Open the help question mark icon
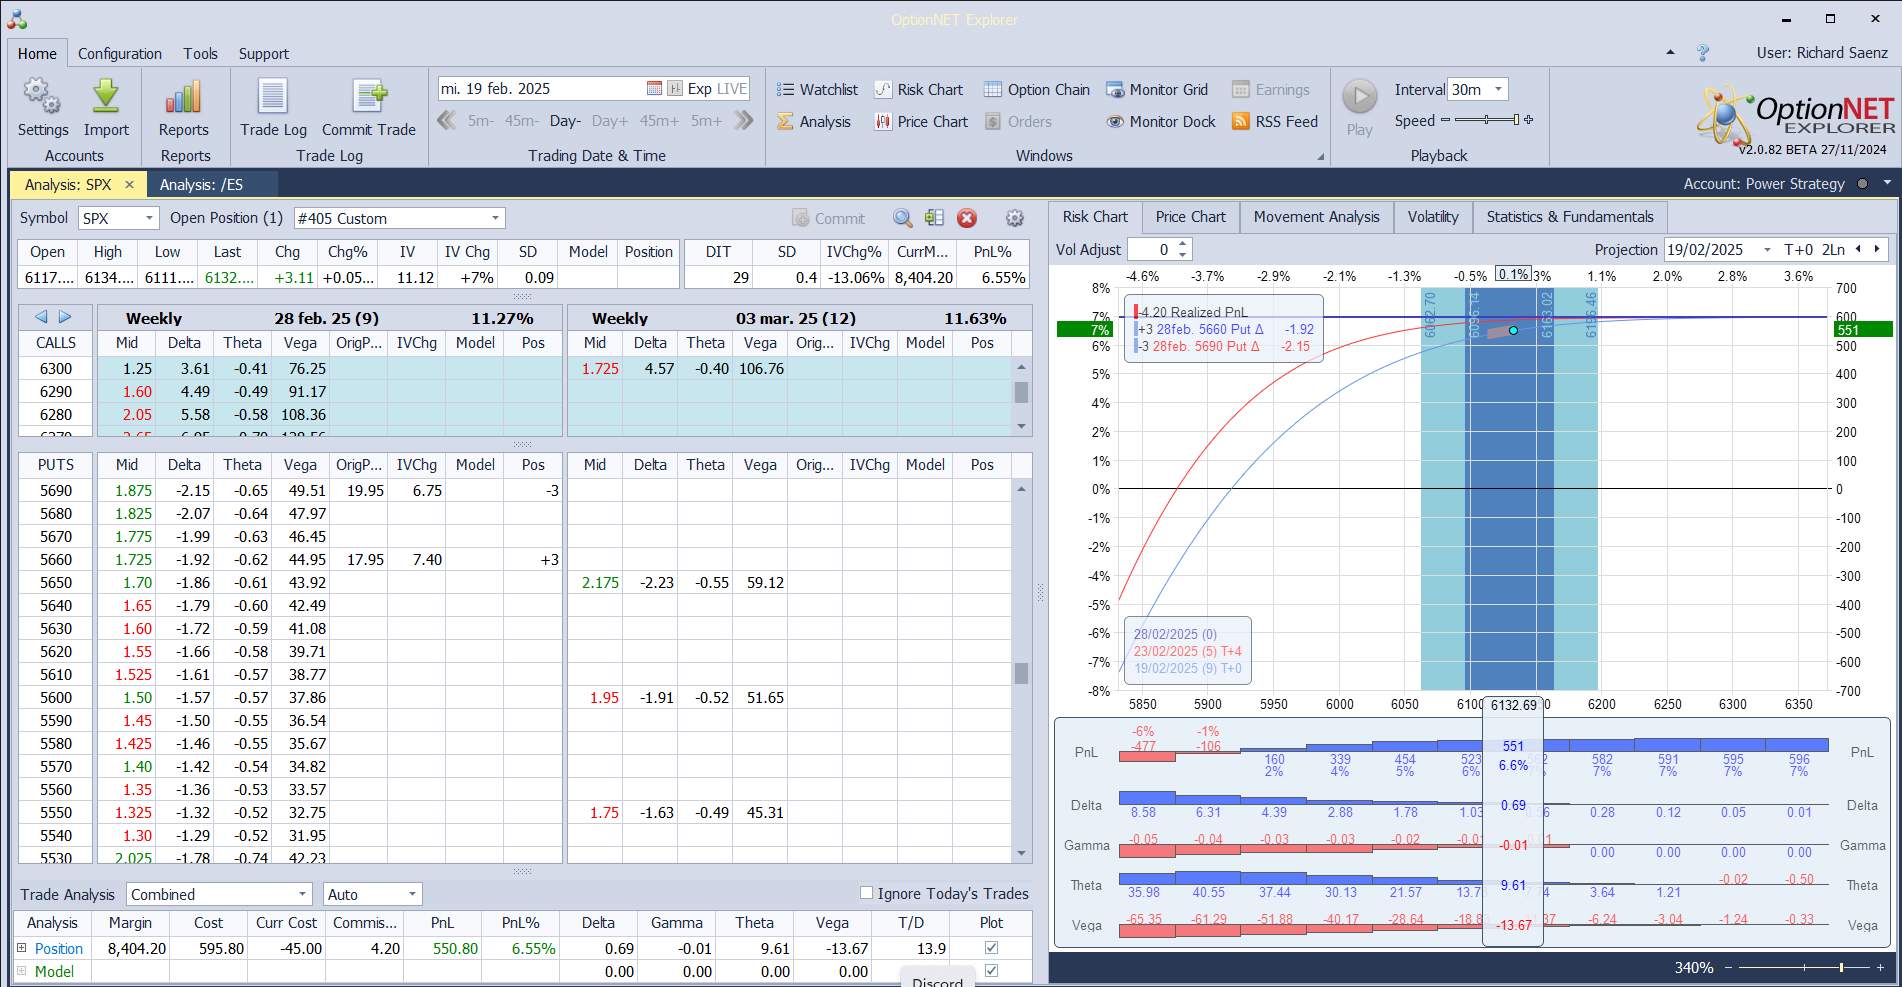The height and width of the screenshot is (987, 1902). pos(1703,53)
